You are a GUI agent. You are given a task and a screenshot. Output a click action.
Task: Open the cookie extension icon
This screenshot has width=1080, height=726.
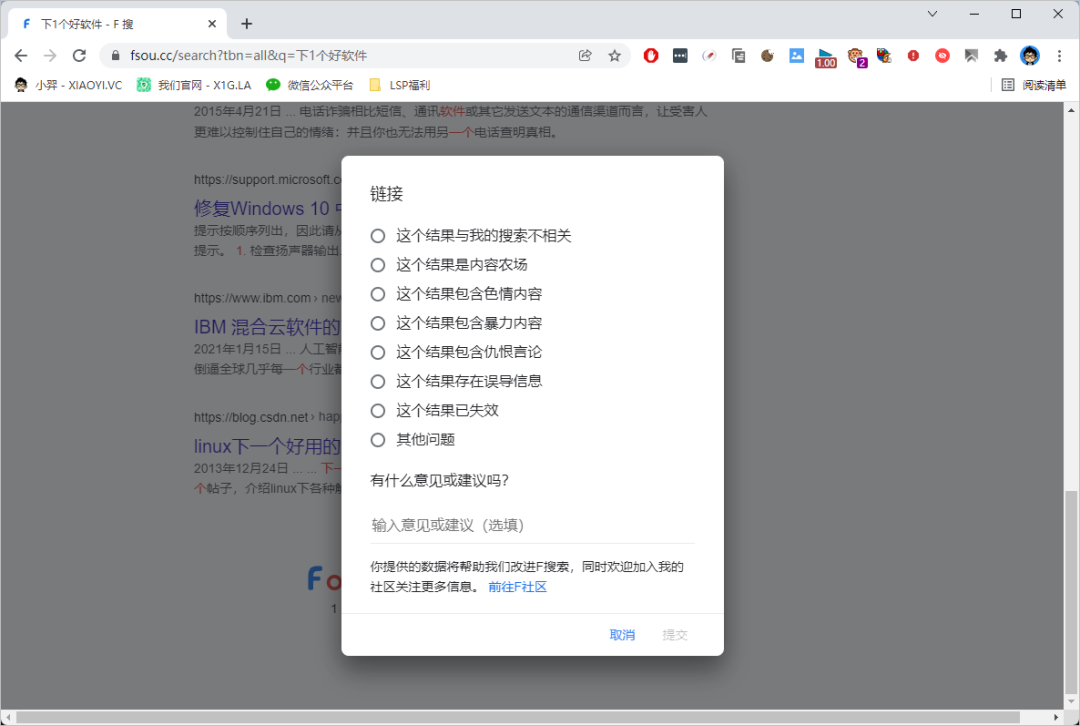767,56
